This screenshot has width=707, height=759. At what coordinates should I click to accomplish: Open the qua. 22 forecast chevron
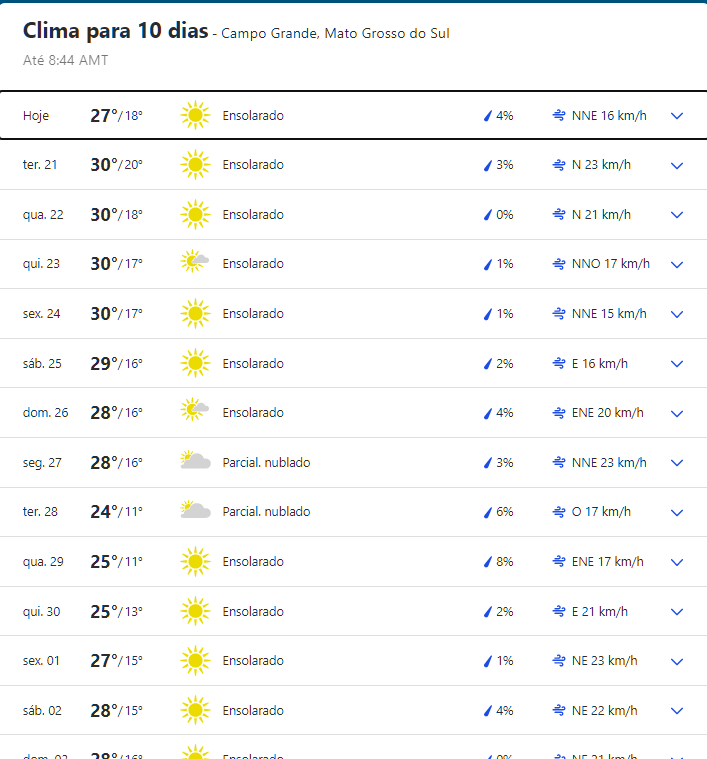pyautogui.click(x=677, y=215)
